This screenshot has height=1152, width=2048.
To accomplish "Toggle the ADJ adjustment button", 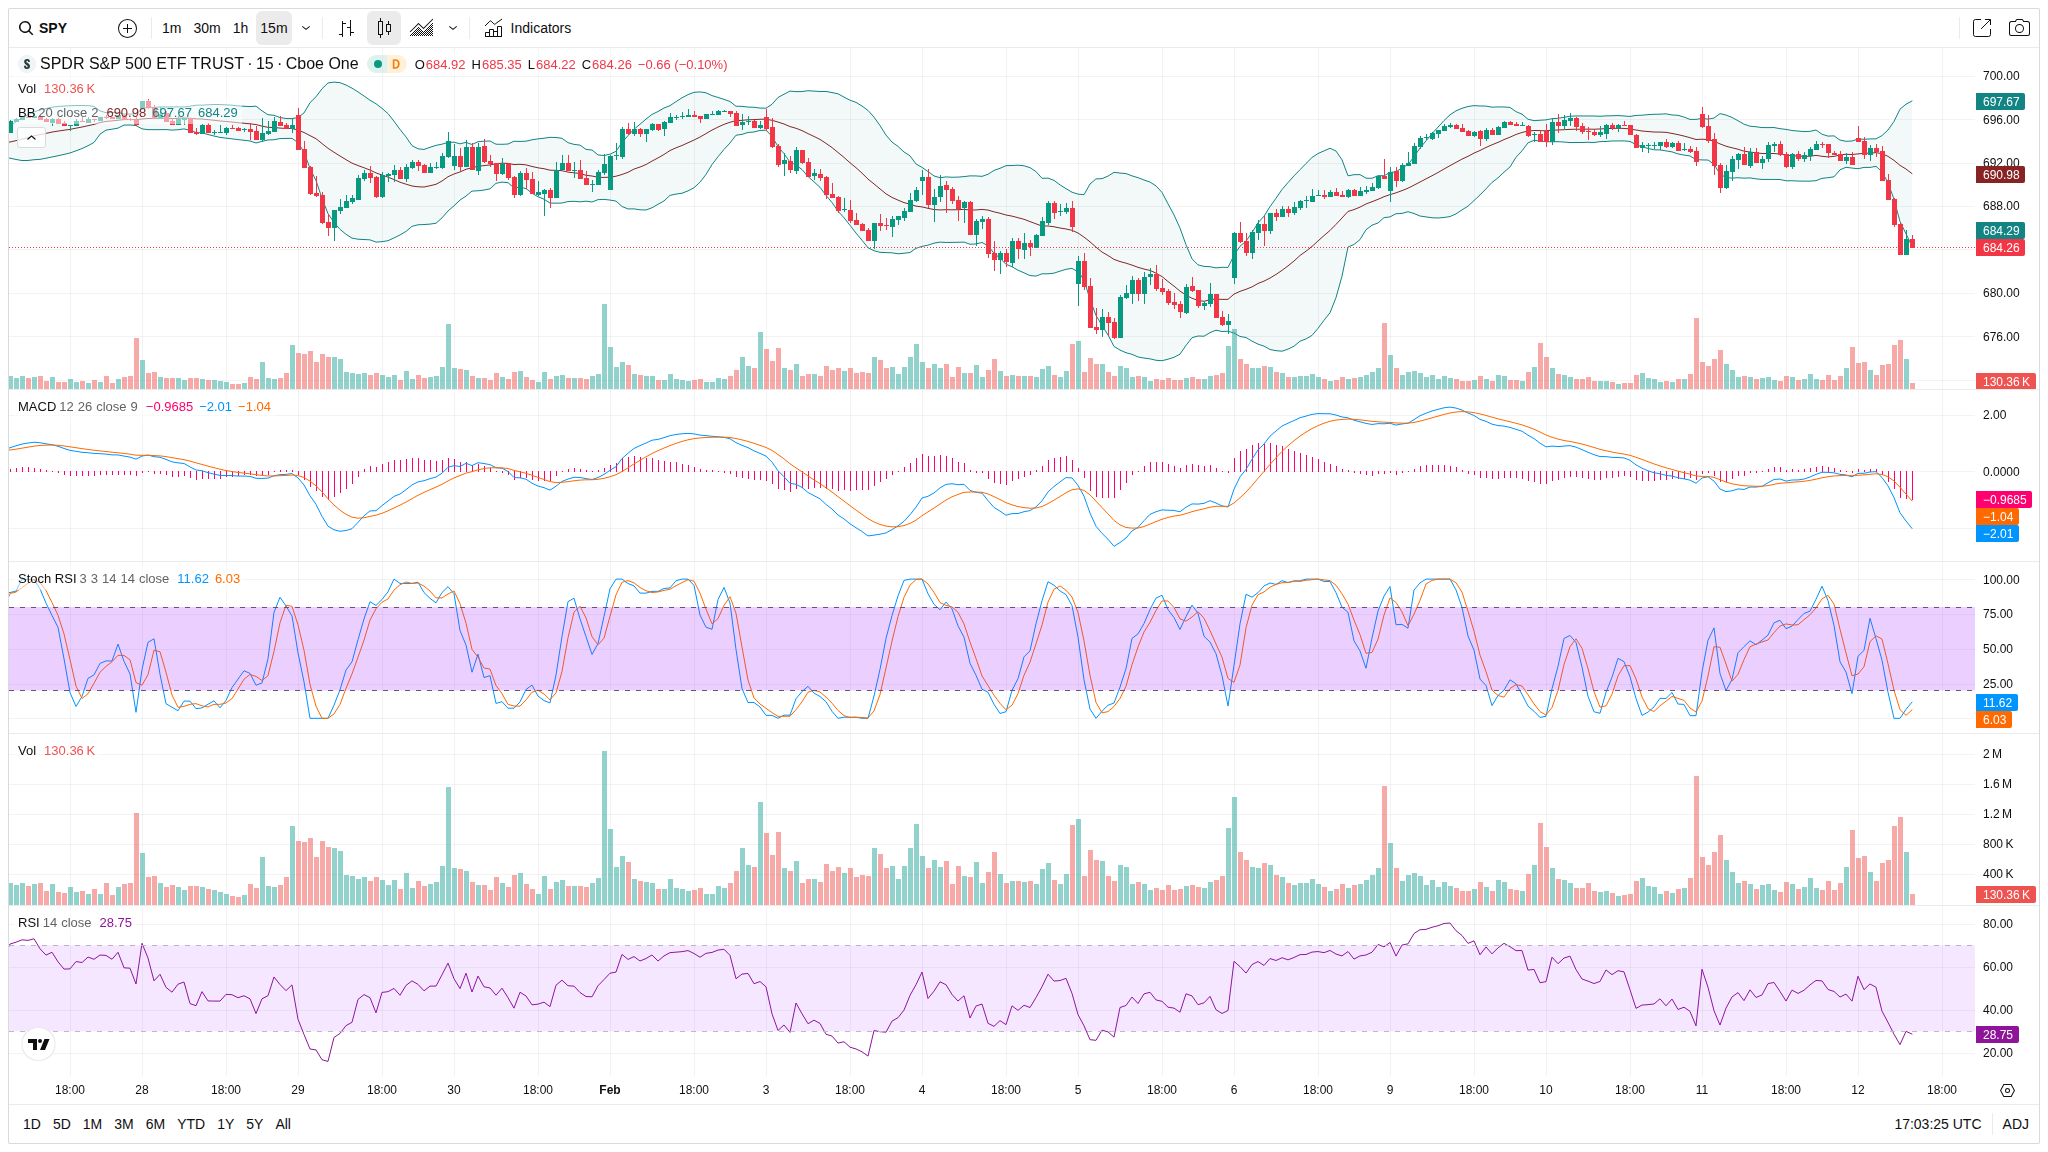I will [2015, 1124].
